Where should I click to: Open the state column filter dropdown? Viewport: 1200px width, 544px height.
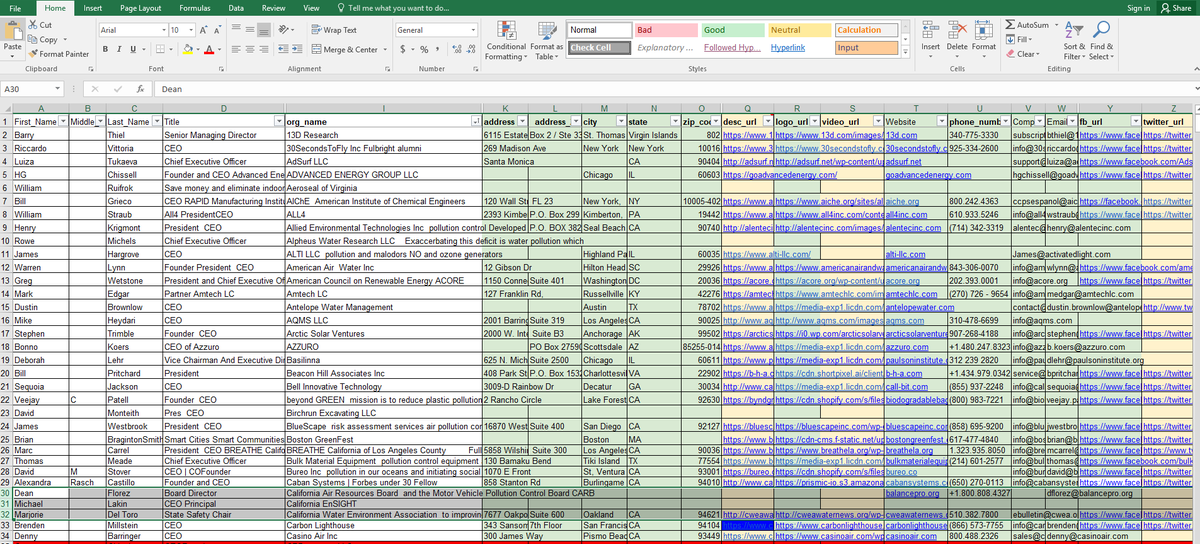pos(676,121)
